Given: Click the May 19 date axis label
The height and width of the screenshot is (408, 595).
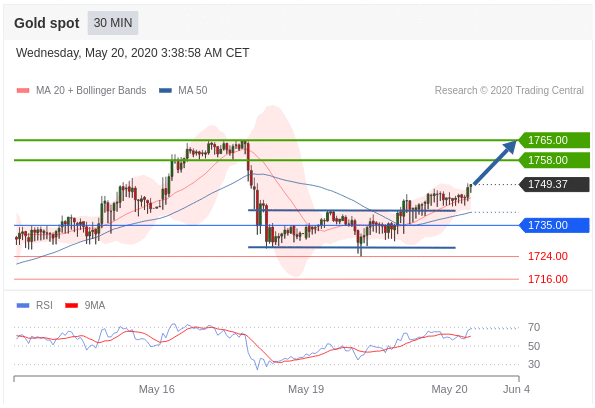Looking at the screenshot, I should pyautogui.click(x=306, y=389).
